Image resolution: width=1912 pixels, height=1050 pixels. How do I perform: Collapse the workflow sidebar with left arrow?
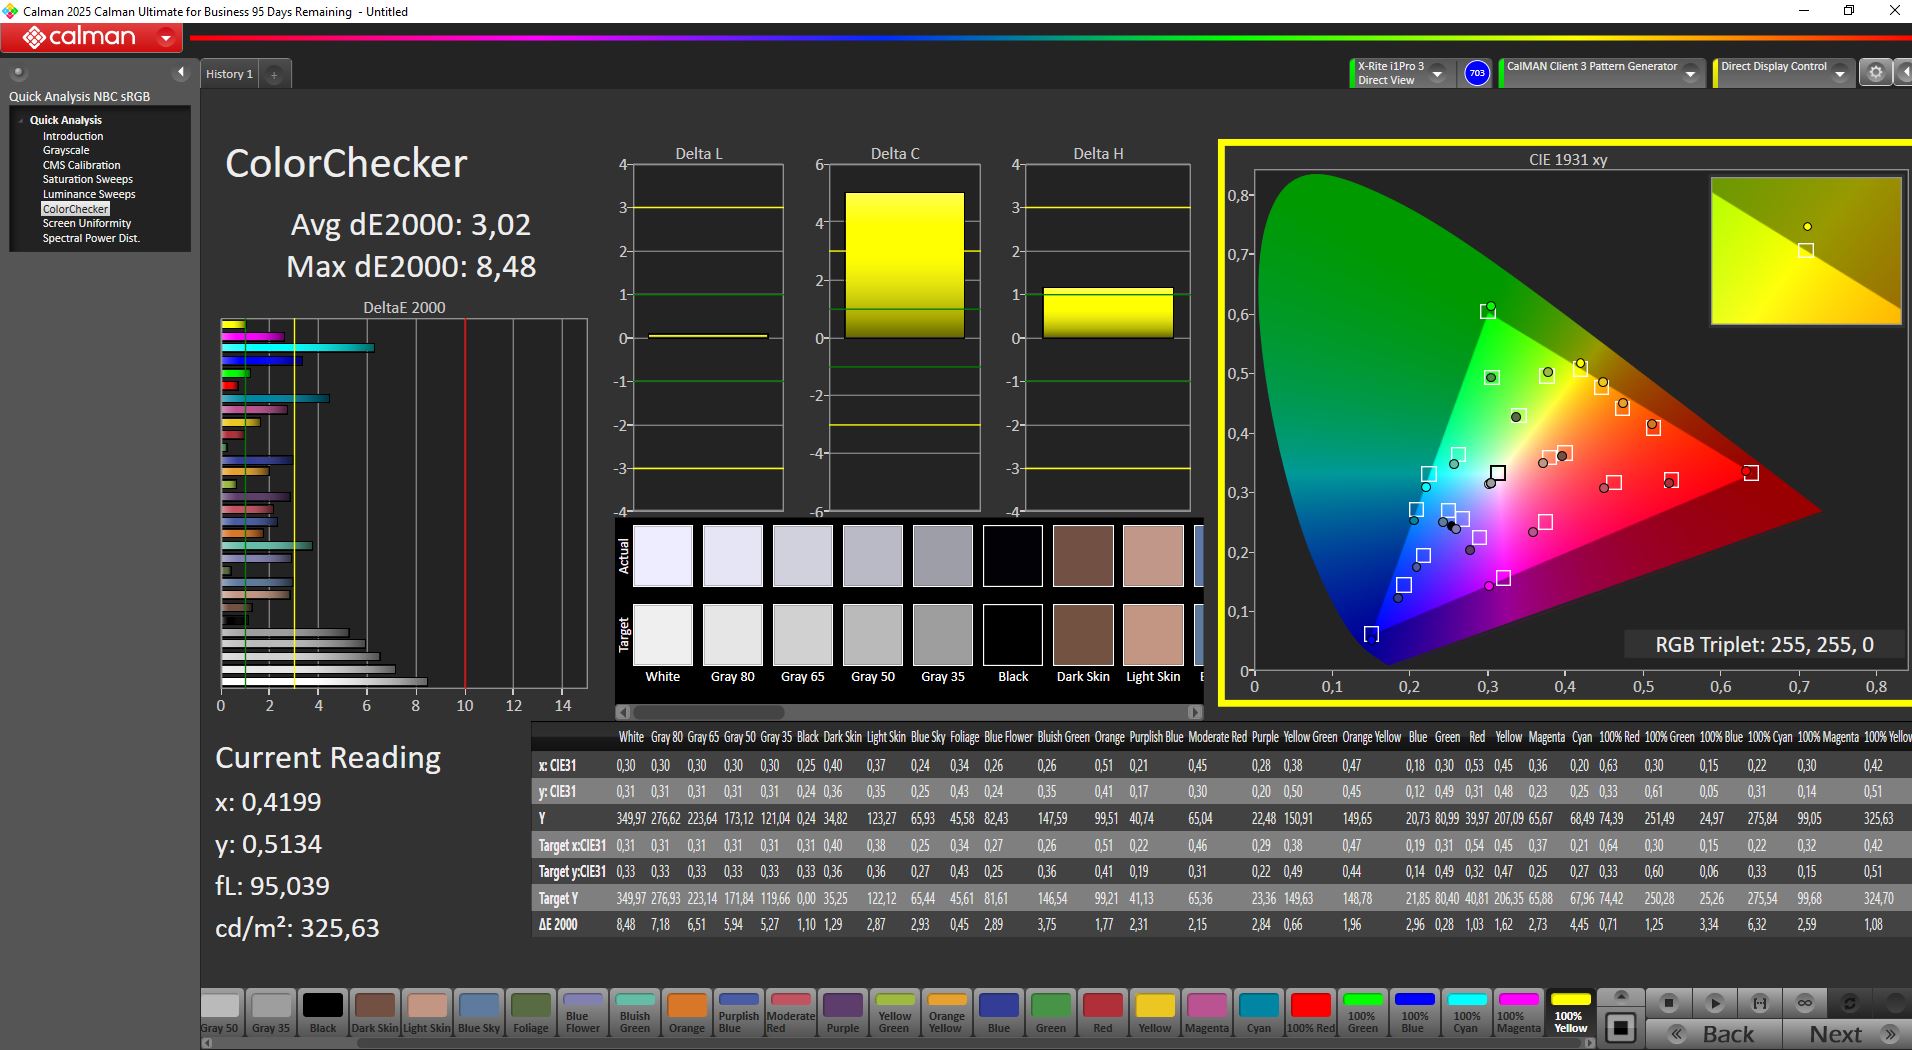181,72
